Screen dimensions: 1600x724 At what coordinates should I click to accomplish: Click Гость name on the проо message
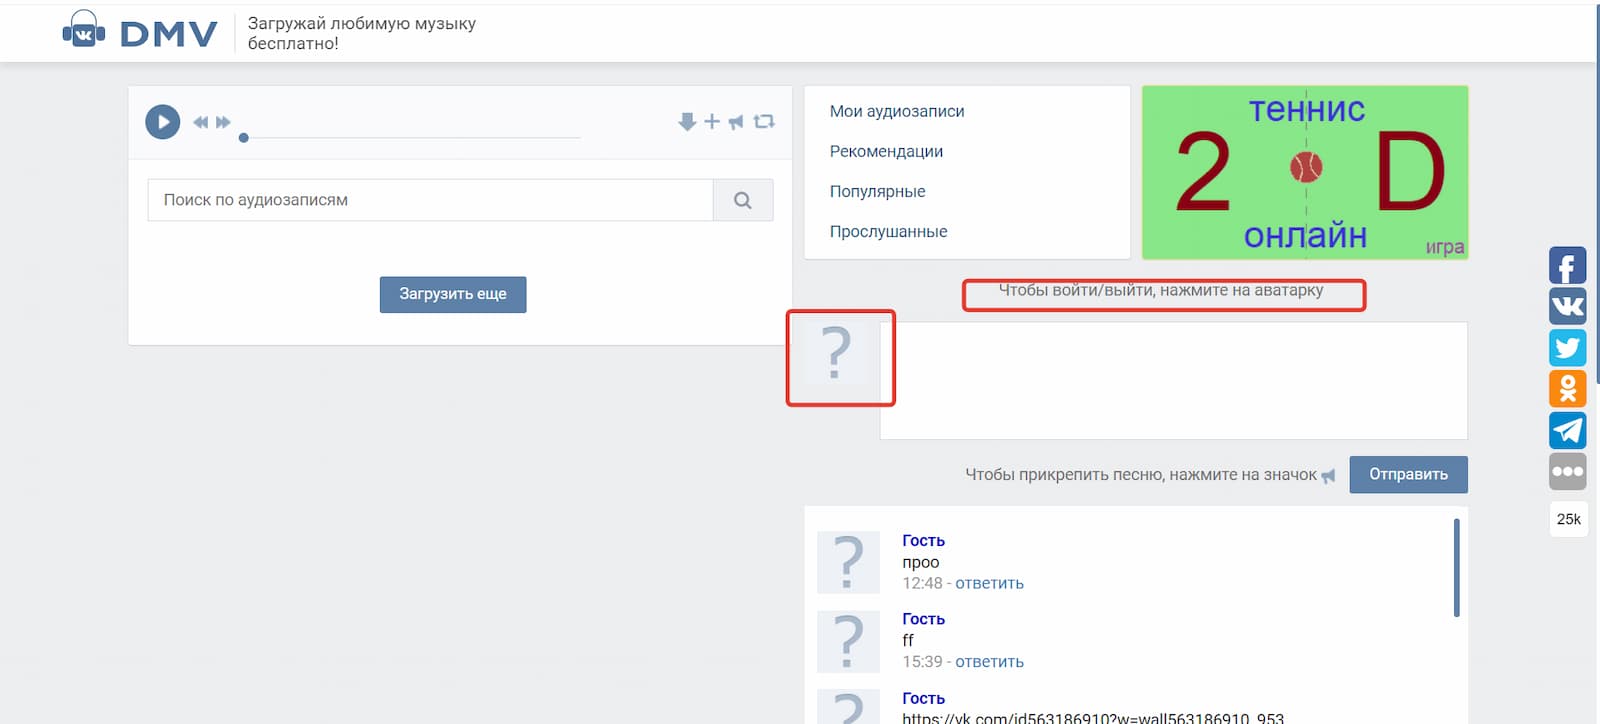pyautogui.click(x=923, y=541)
